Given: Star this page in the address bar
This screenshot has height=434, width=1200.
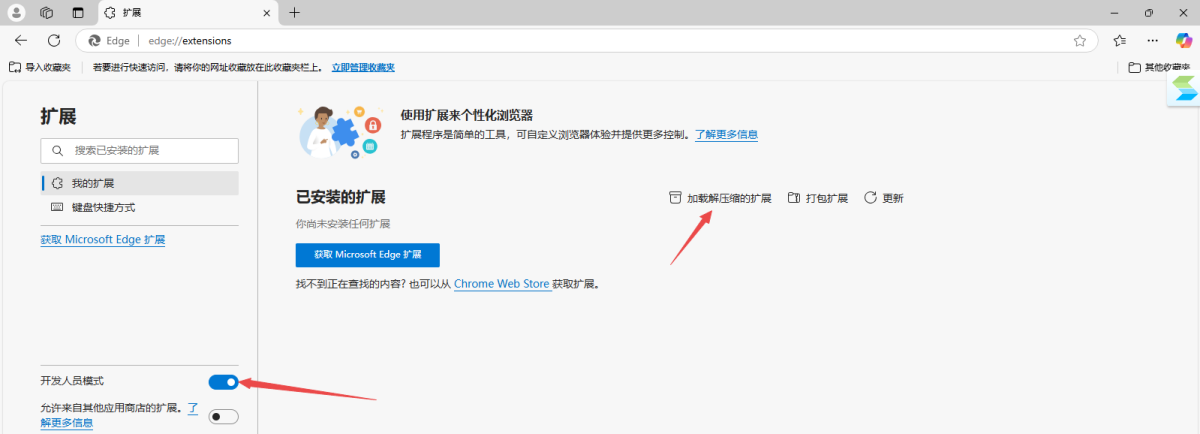Looking at the screenshot, I should pyautogui.click(x=1080, y=41).
